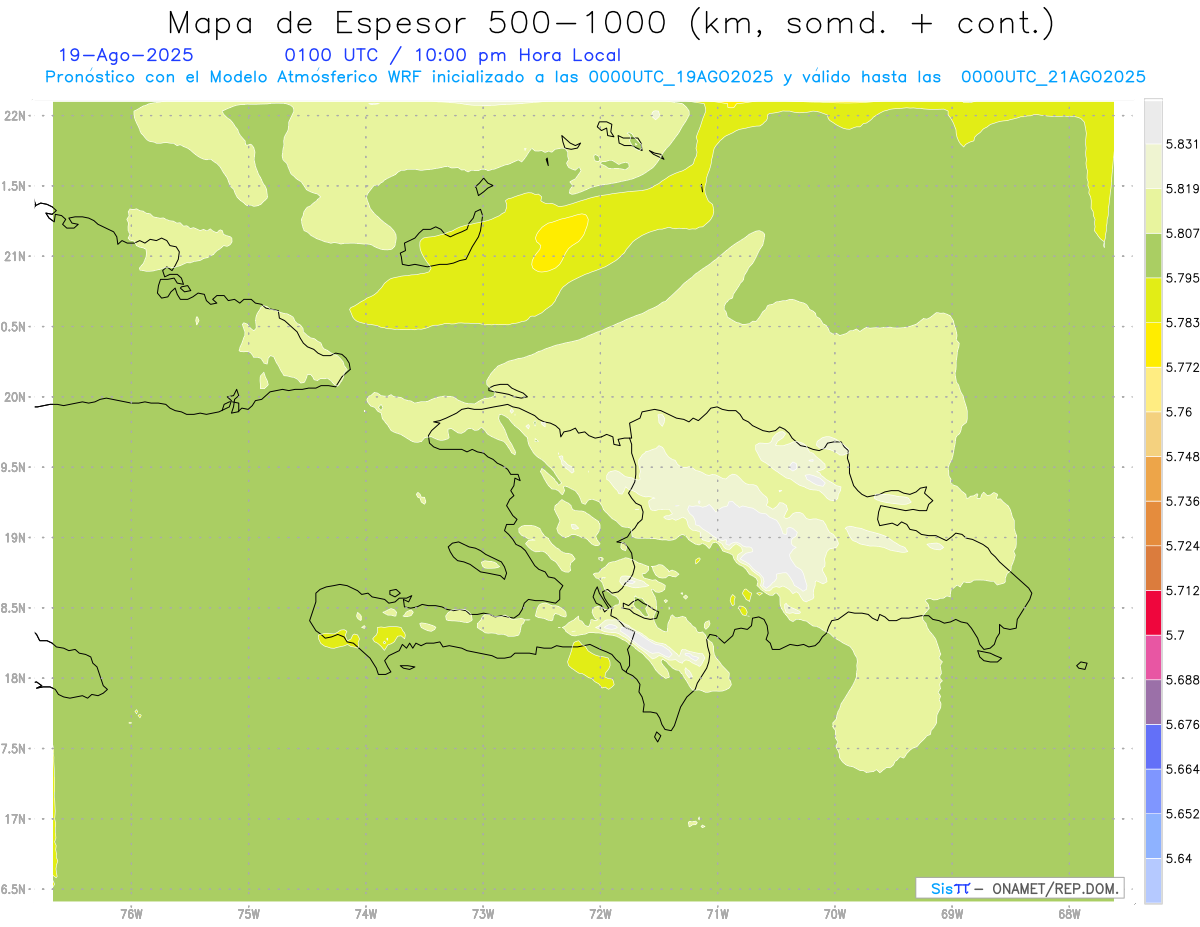The height and width of the screenshot is (927, 1200).
Task: Click the legend value '5.819'
Action: pyautogui.click(x=1182, y=189)
